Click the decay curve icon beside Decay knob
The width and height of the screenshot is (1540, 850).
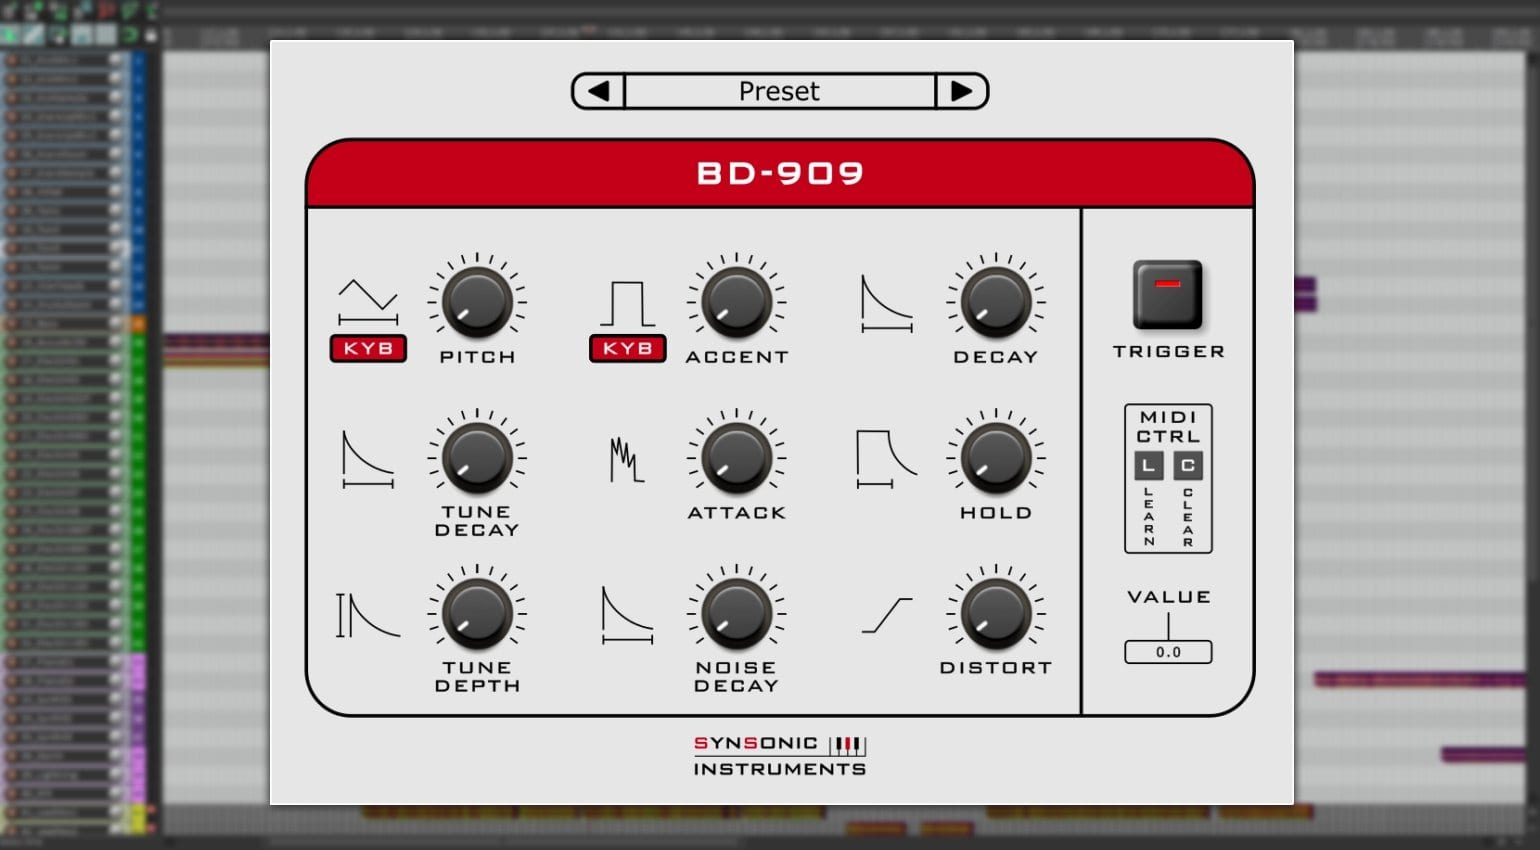(887, 304)
